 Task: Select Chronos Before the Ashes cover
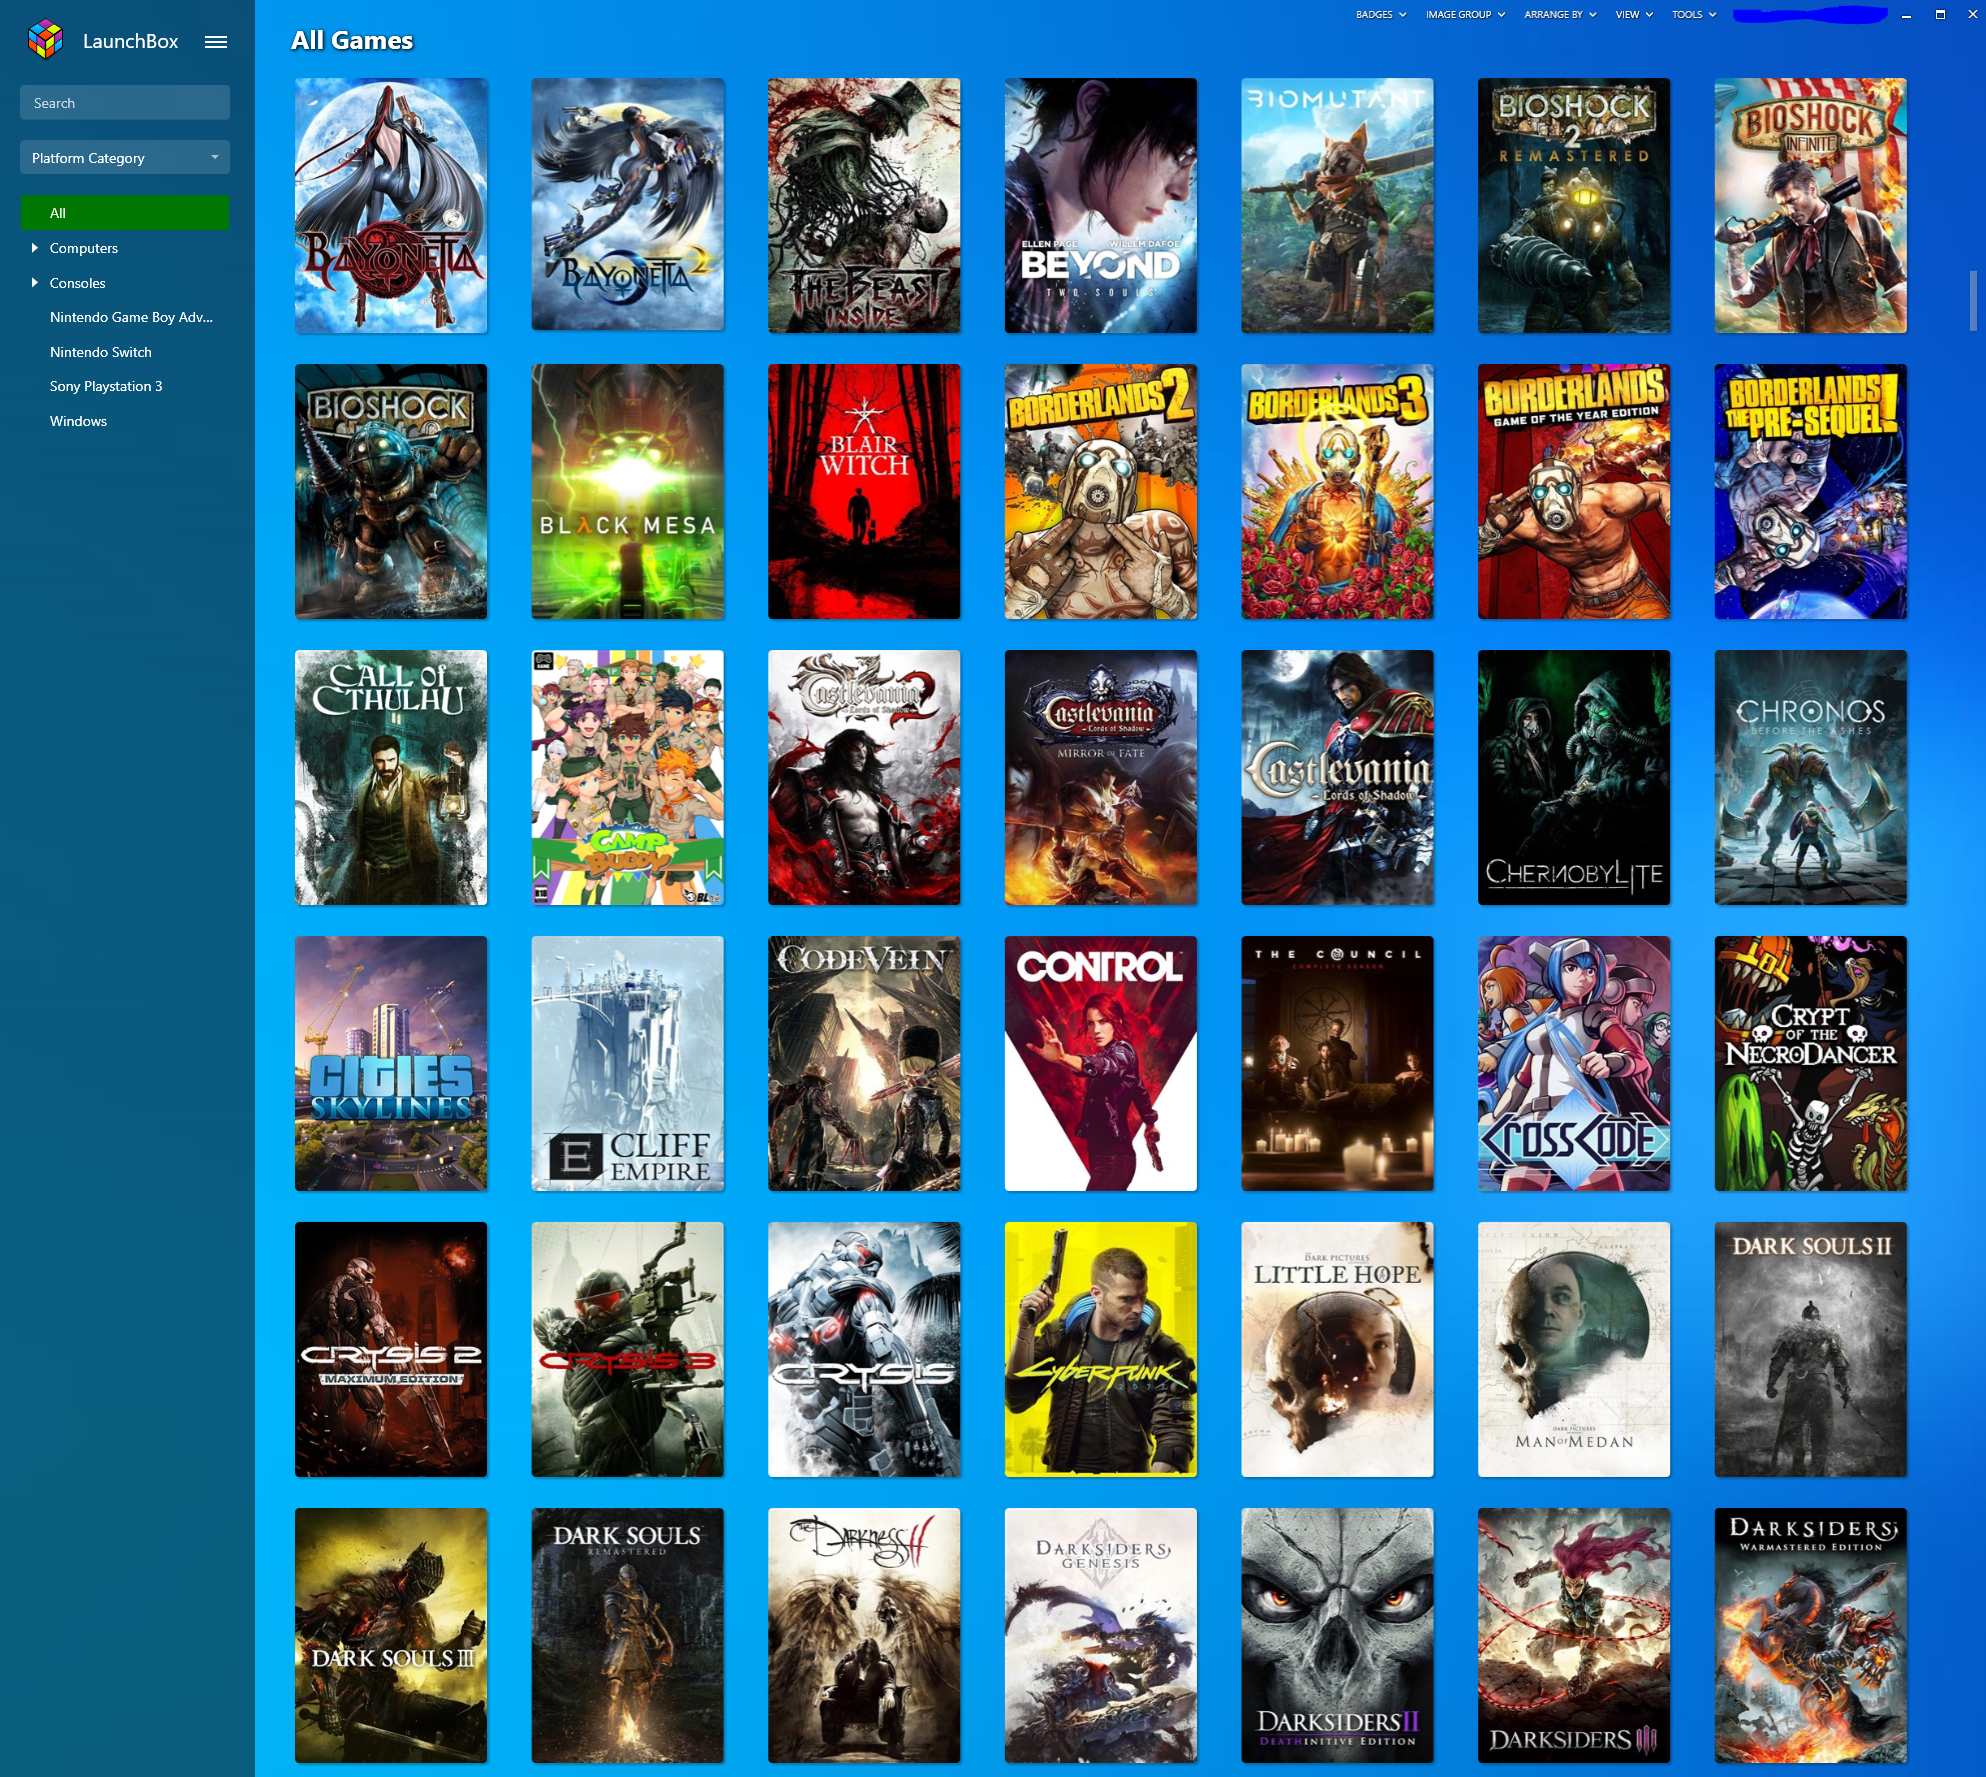1811,778
